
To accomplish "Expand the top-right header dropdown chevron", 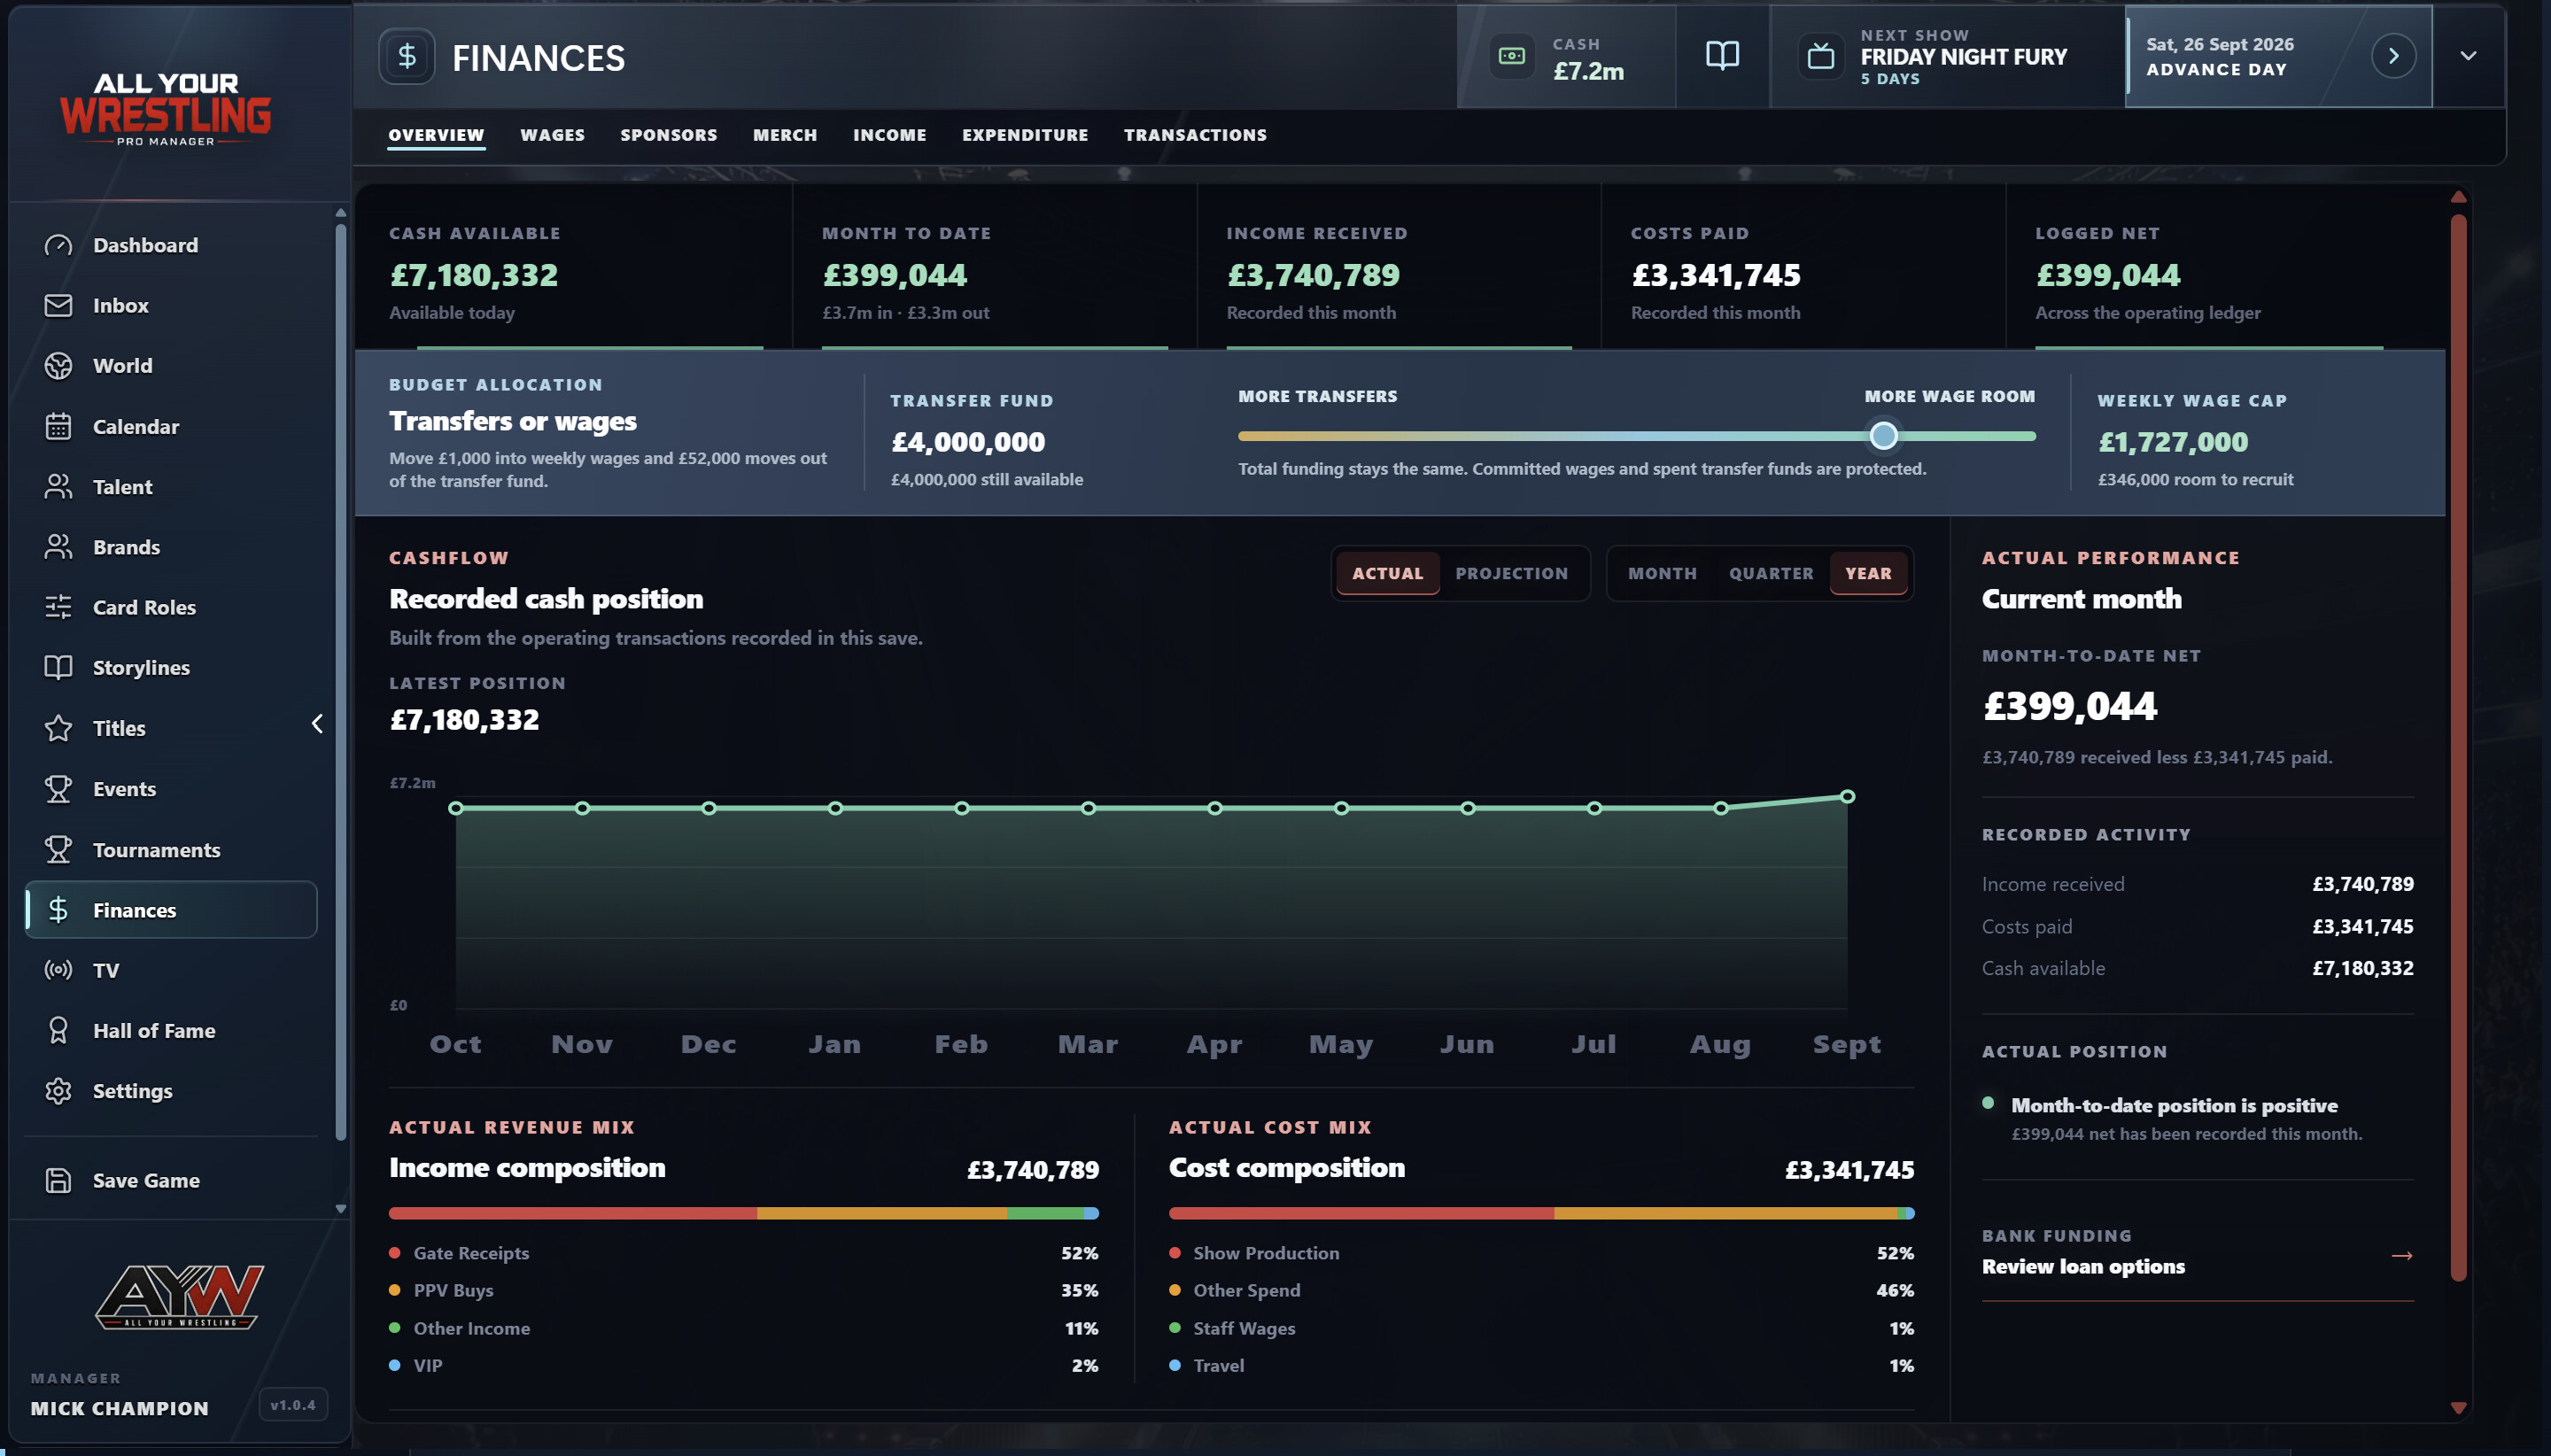I will pyautogui.click(x=2468, y=56).
